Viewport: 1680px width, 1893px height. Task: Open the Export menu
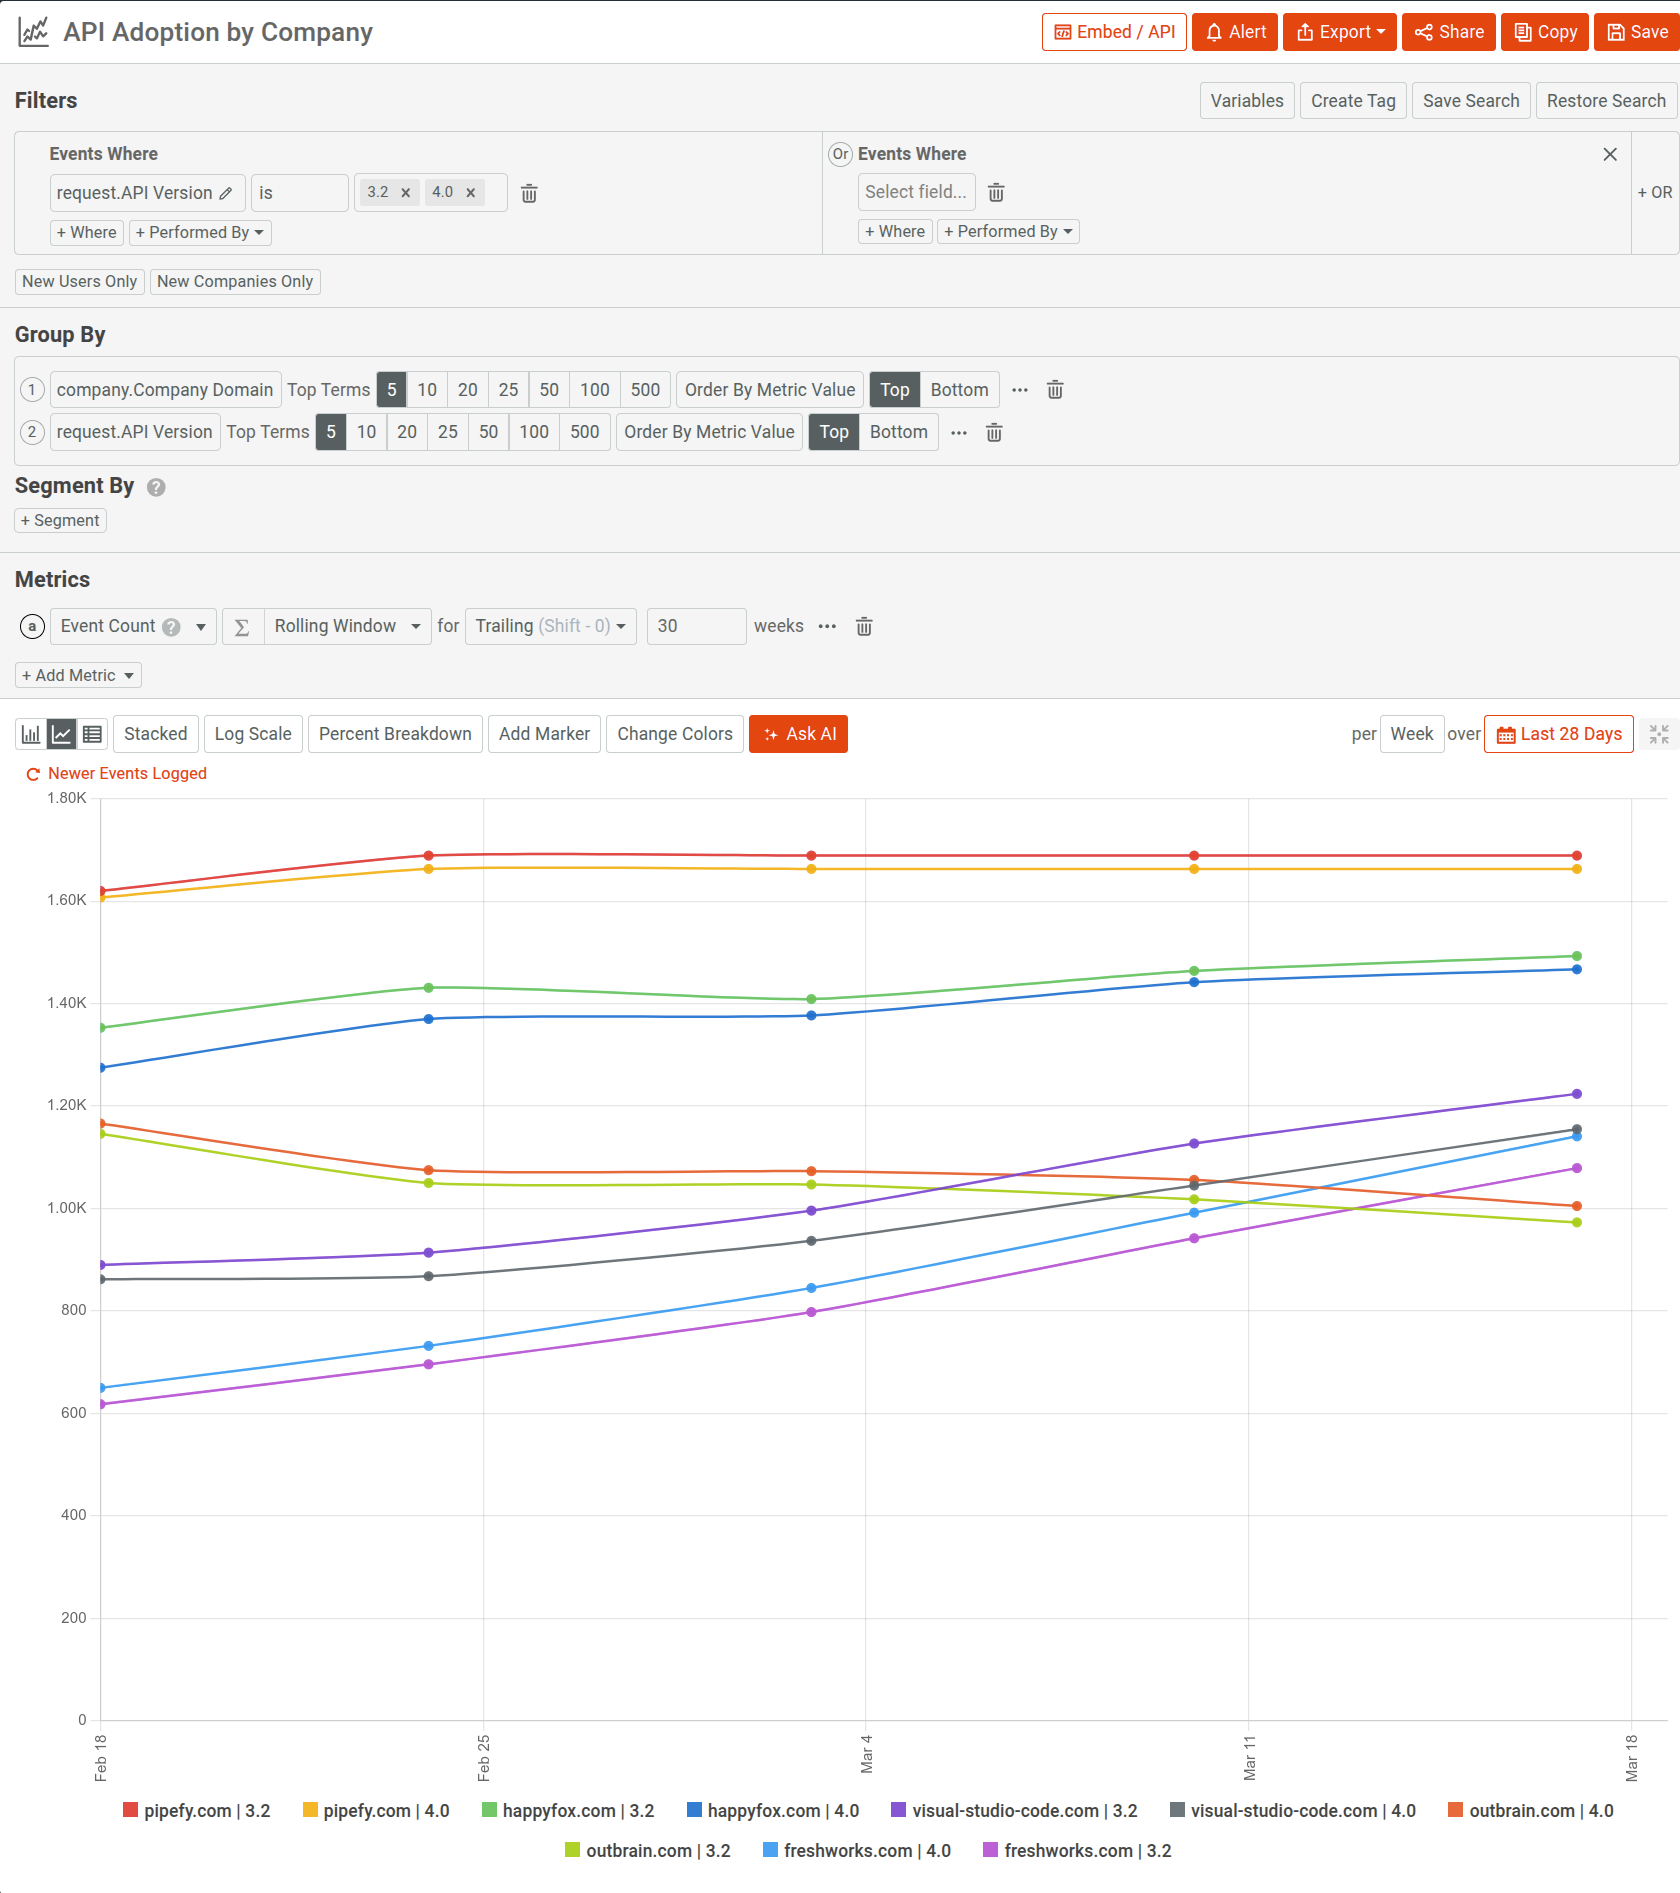[x=1339, y=31]
